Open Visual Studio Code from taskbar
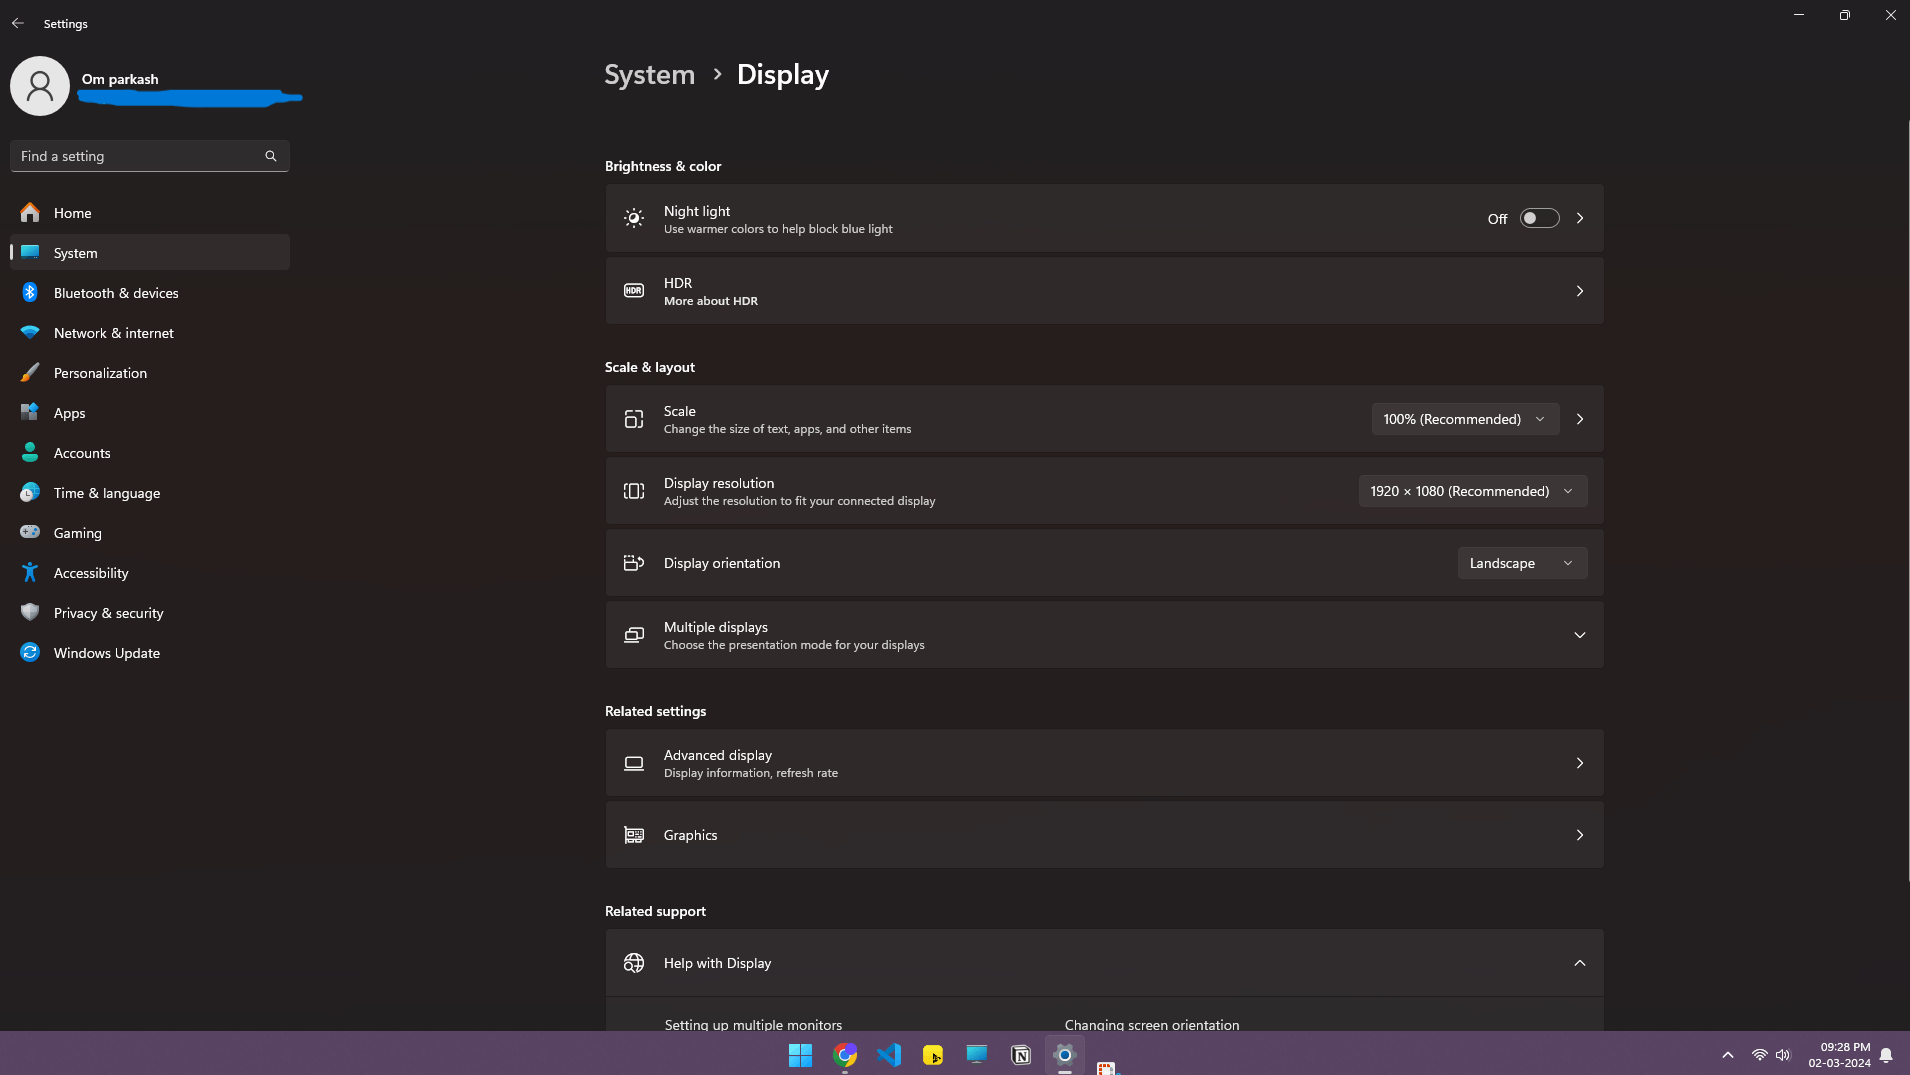The image size is (1910, 1075). point(889,1055)
